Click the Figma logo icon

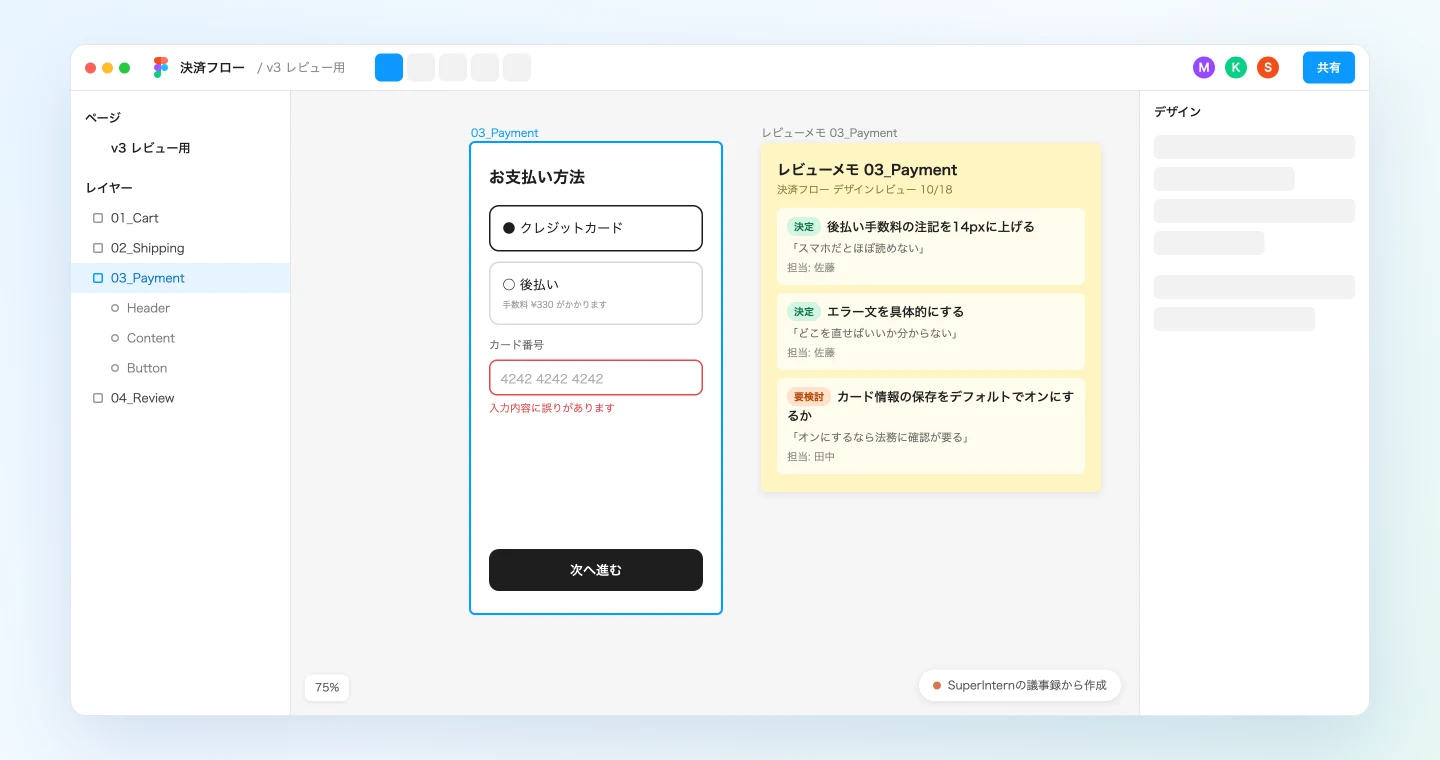(161, 67)
